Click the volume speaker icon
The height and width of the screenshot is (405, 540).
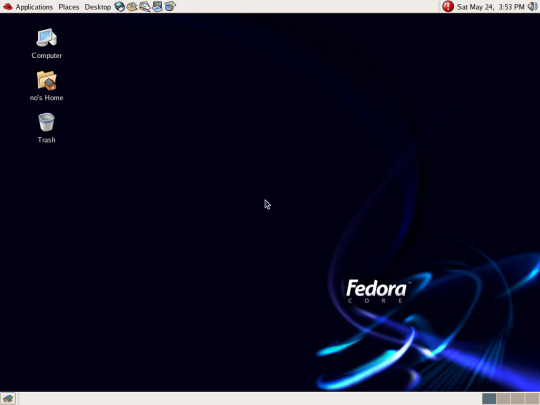pos(532,7)
